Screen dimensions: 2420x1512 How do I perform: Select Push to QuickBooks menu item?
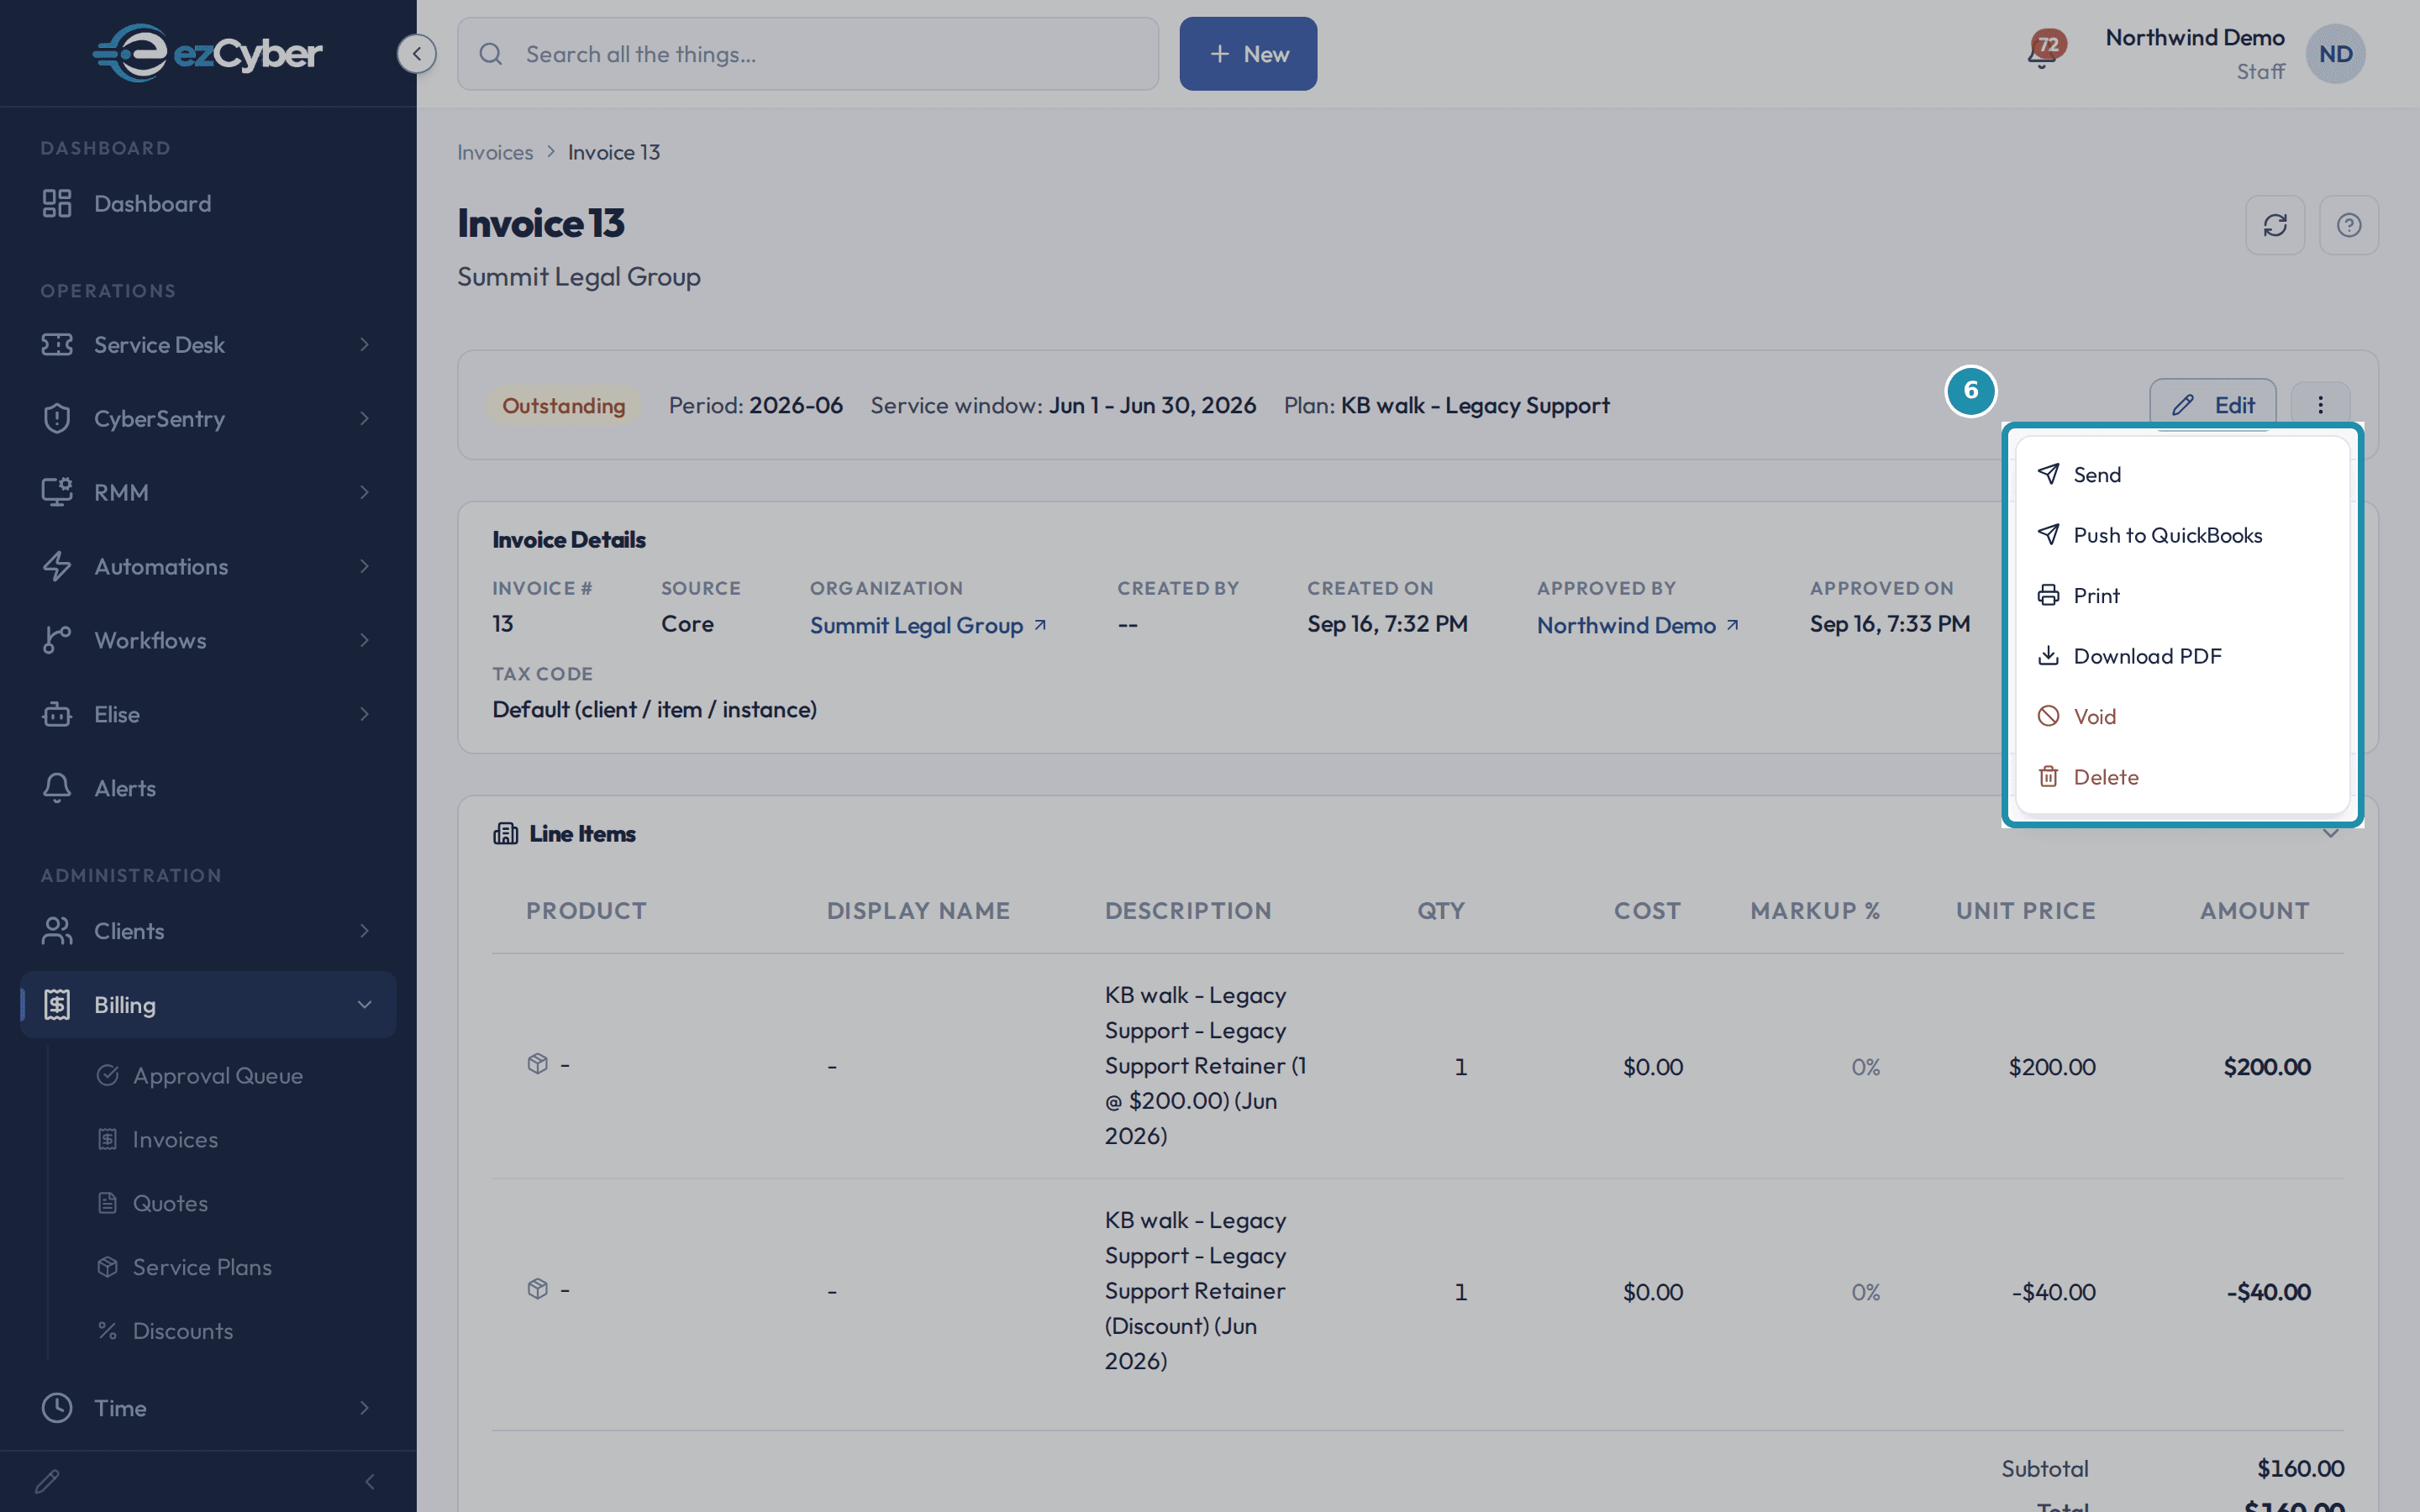(2182, 535)
